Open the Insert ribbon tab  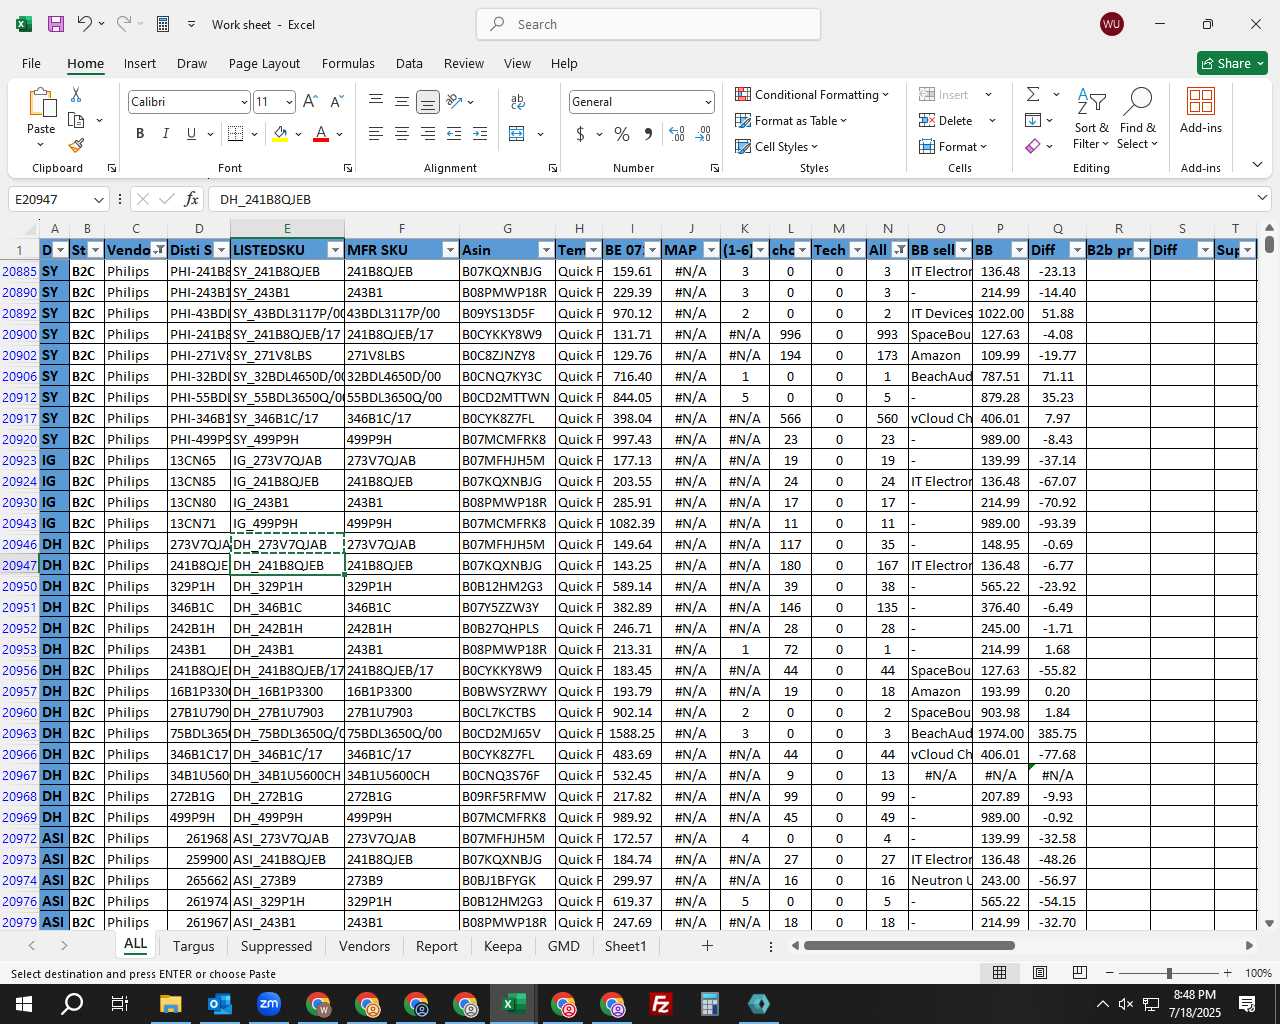(x=140, y=63)
